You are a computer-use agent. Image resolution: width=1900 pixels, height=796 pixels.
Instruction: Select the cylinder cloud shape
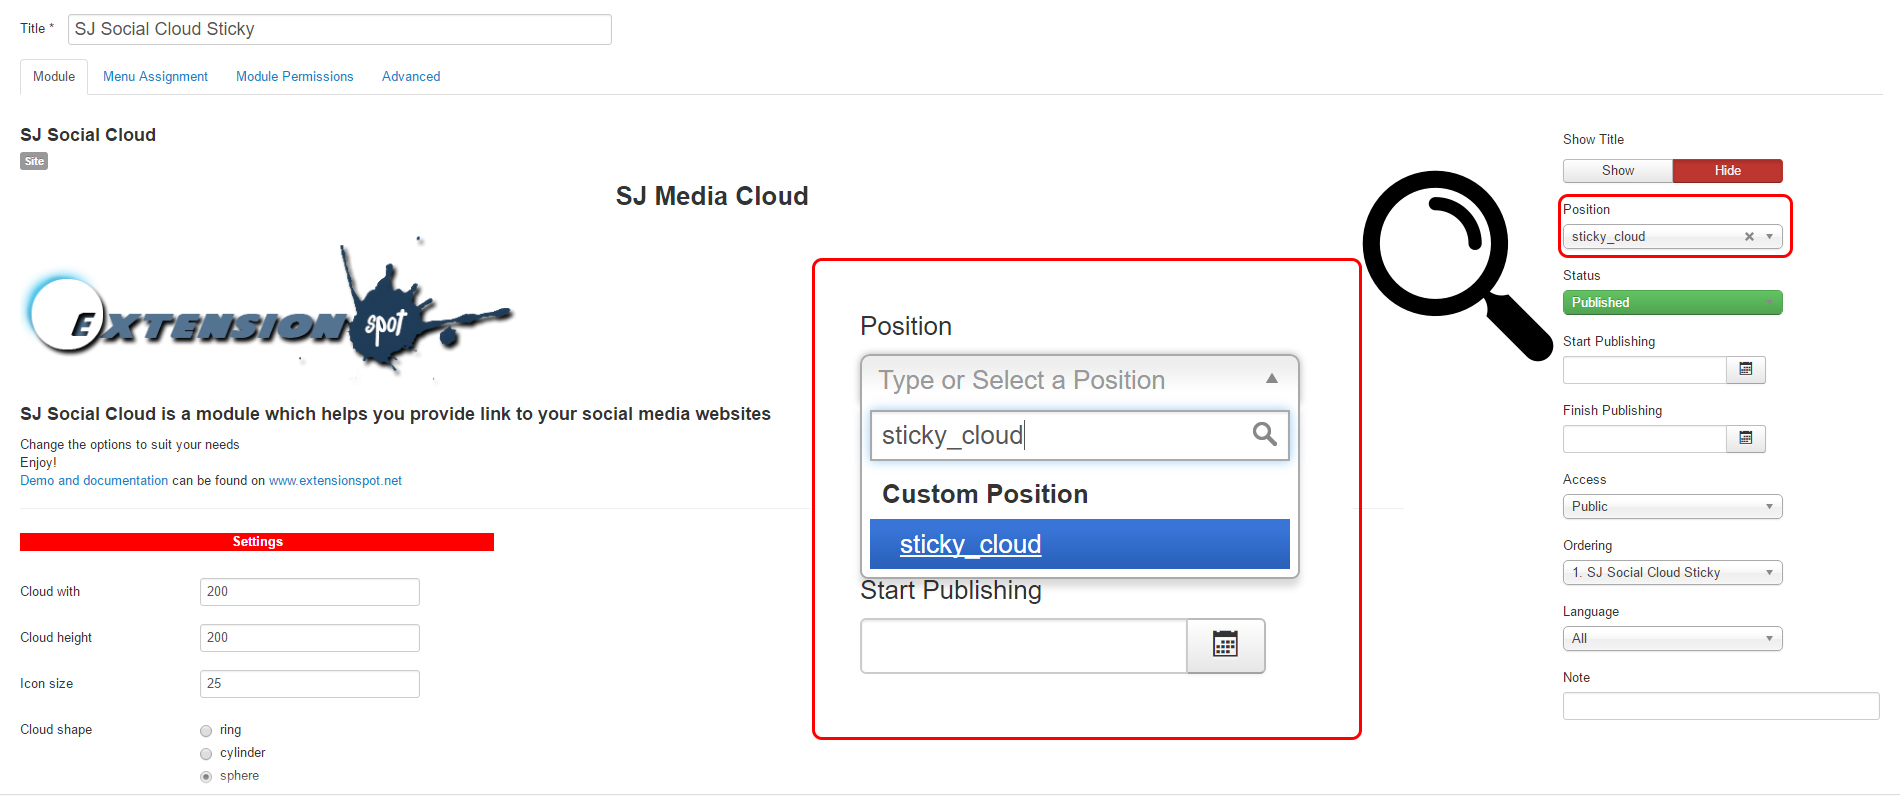206,754
